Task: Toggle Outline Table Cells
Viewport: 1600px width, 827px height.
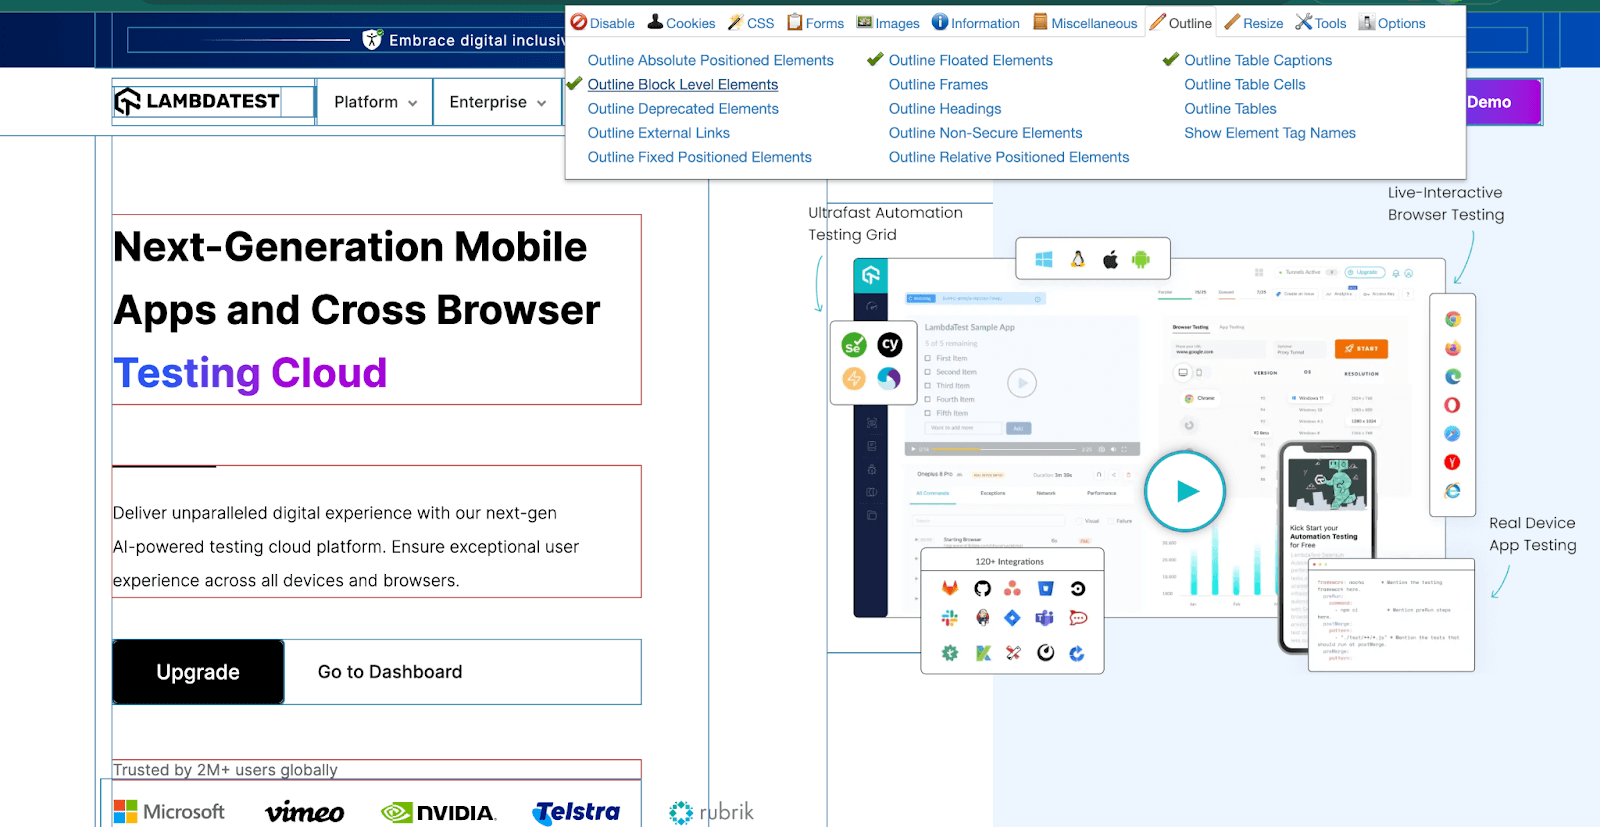Action: click(x=1245, y=85)
